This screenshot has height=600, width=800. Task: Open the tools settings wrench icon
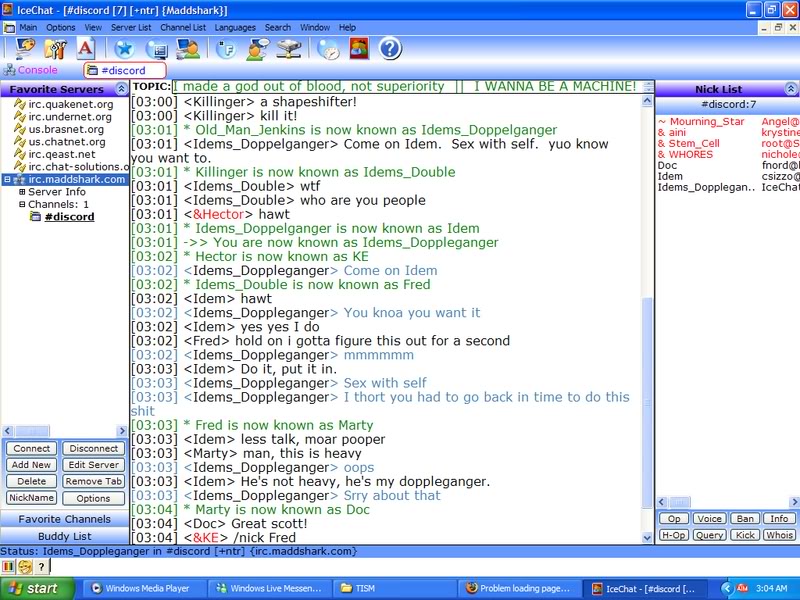(x=55, y=49)
